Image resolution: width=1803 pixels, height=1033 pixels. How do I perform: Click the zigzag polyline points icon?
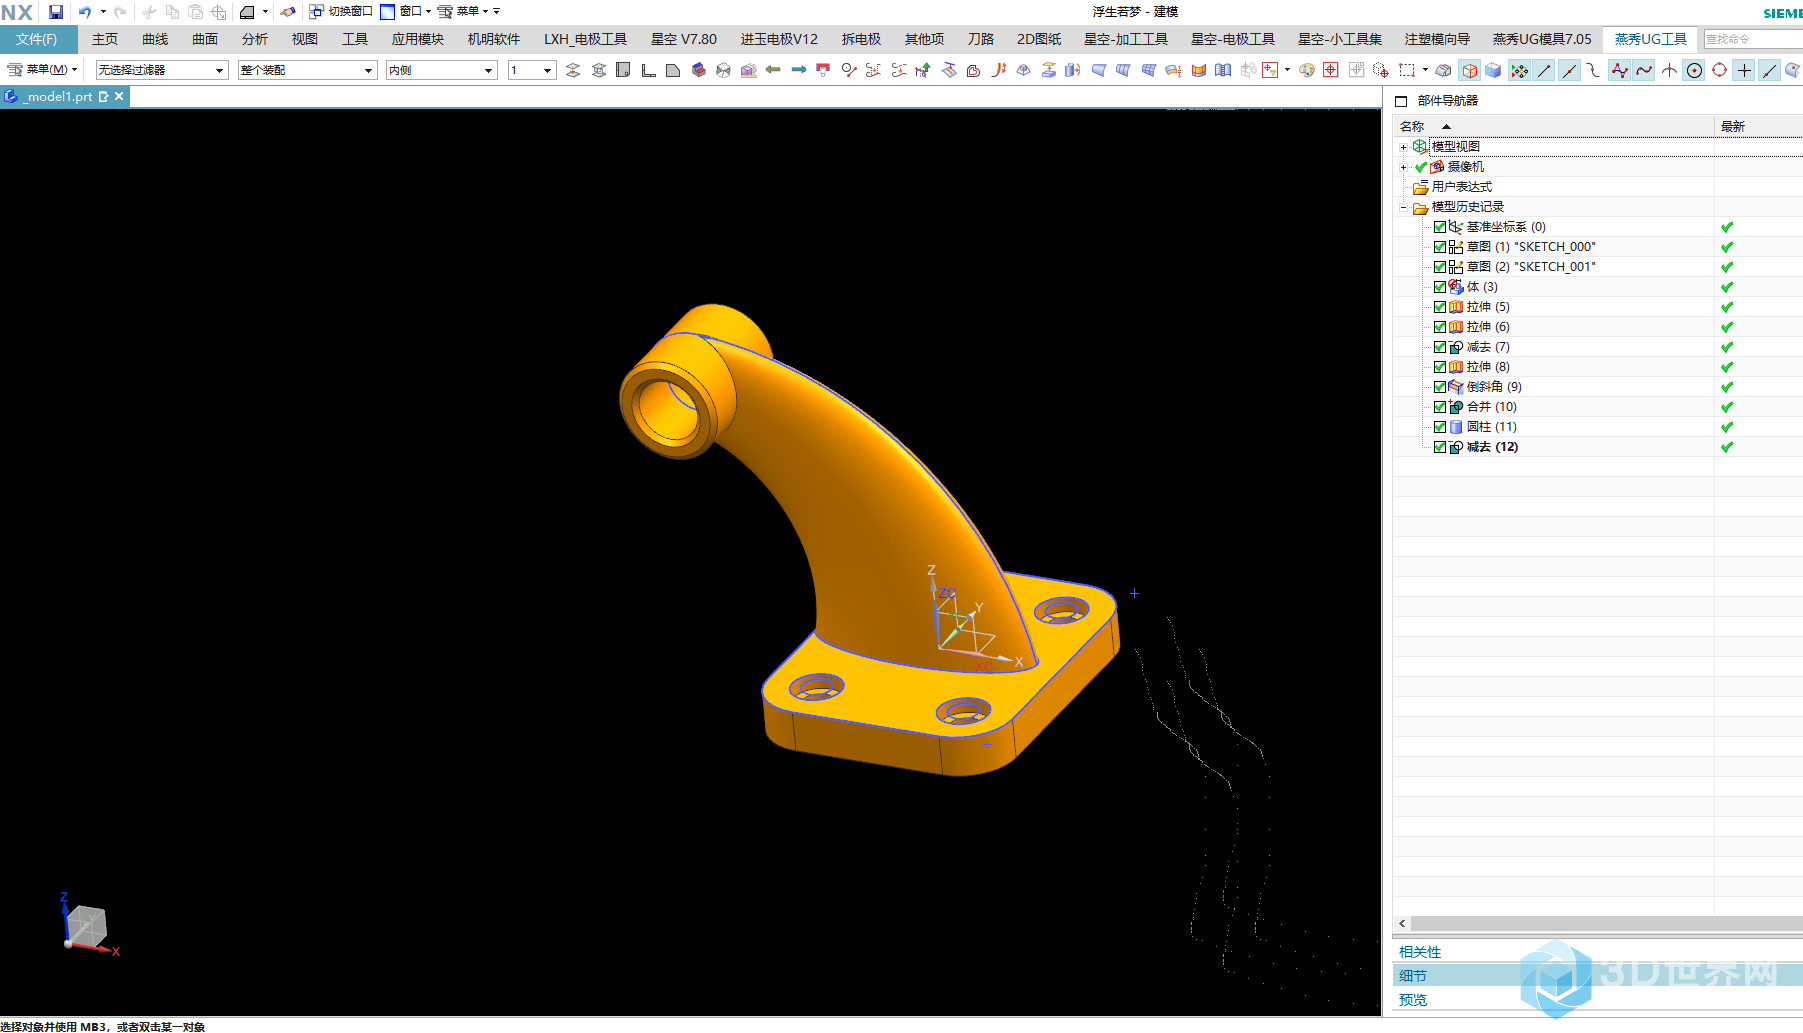pyautogui.click(x=1619, y=70)
